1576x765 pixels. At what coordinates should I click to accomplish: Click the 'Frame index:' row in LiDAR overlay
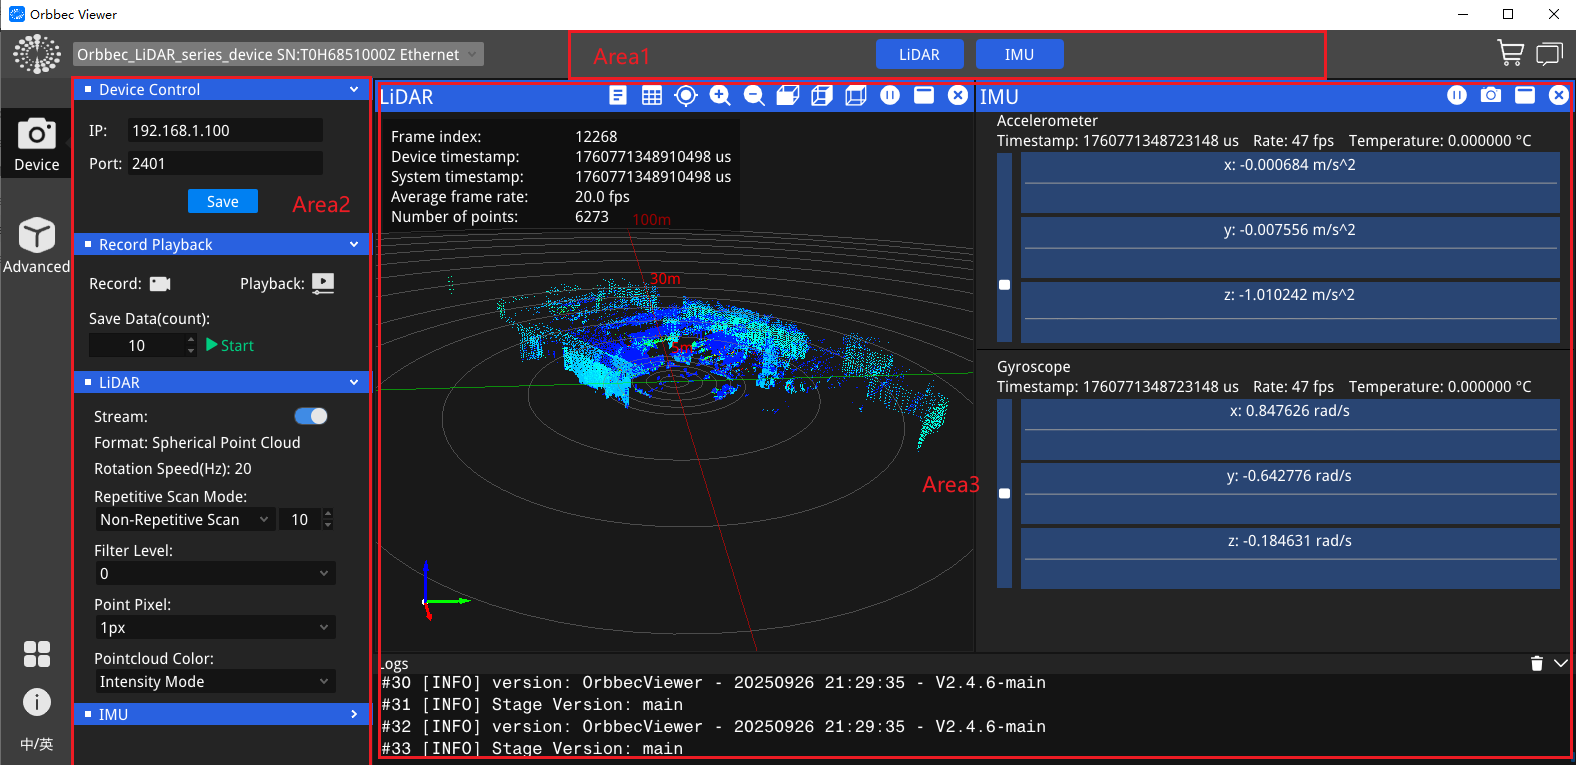click(504, 137)
